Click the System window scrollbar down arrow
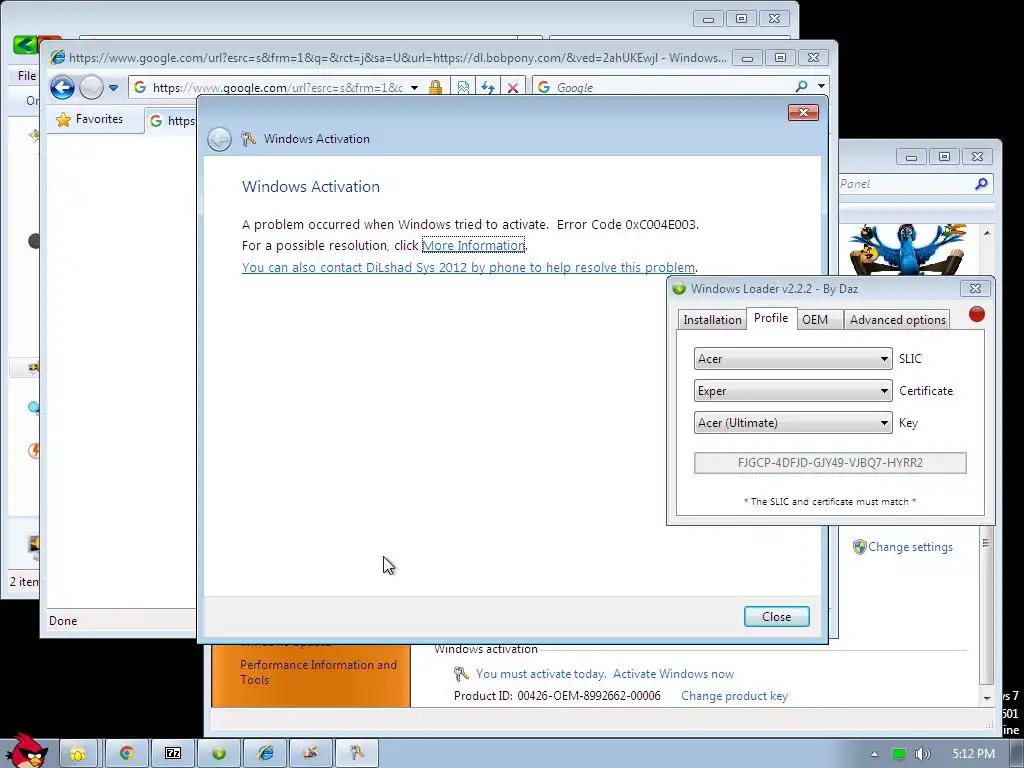Viewport: 1024px width, 768px height. [987, 697]
